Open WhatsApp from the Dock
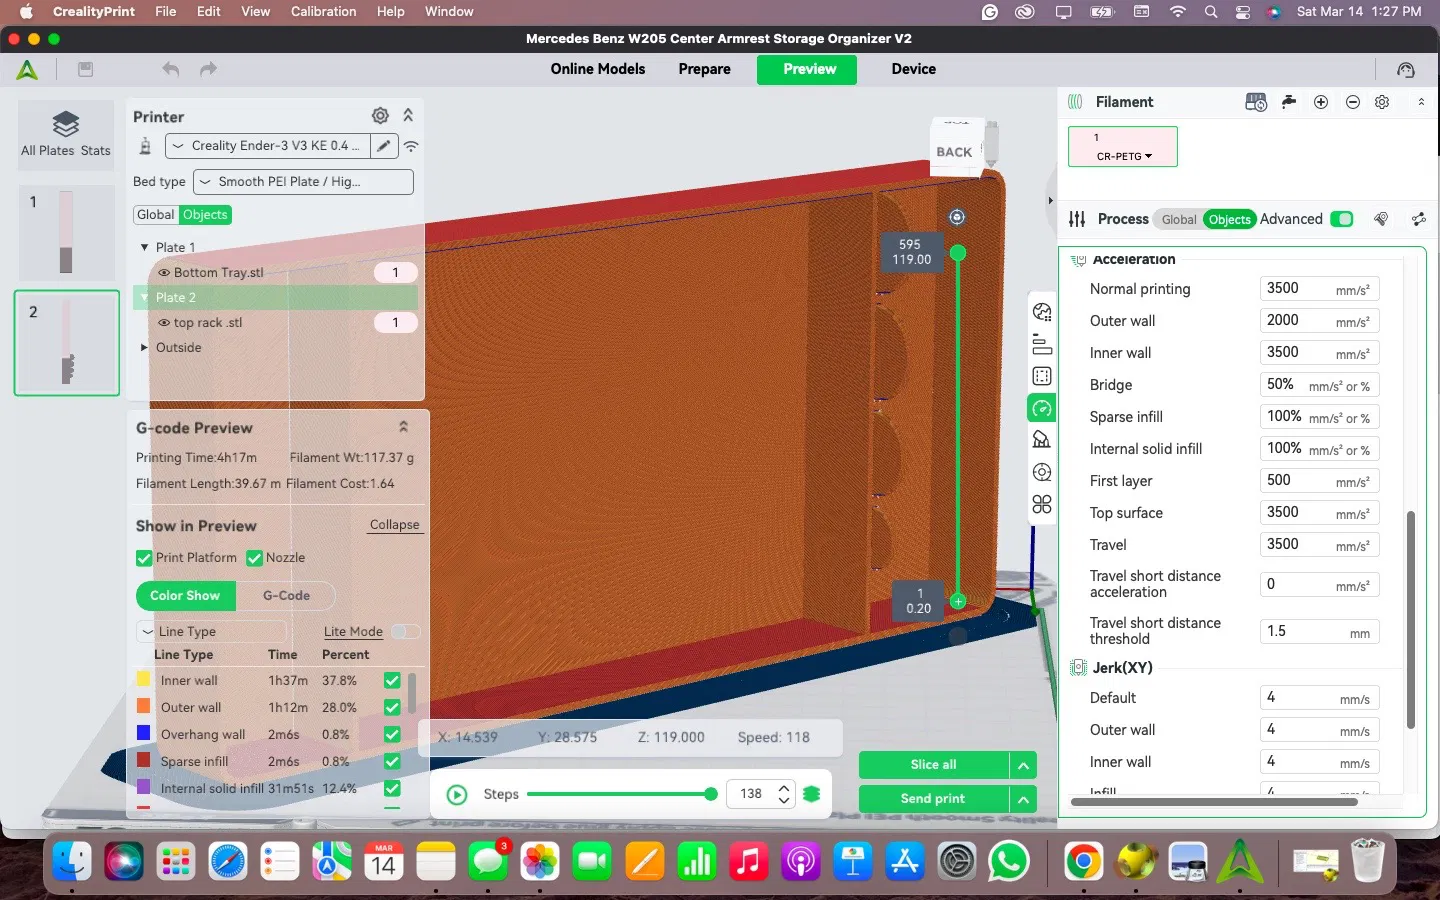The height and width of the screenshot is (900, 1440). click(1009, 861)
